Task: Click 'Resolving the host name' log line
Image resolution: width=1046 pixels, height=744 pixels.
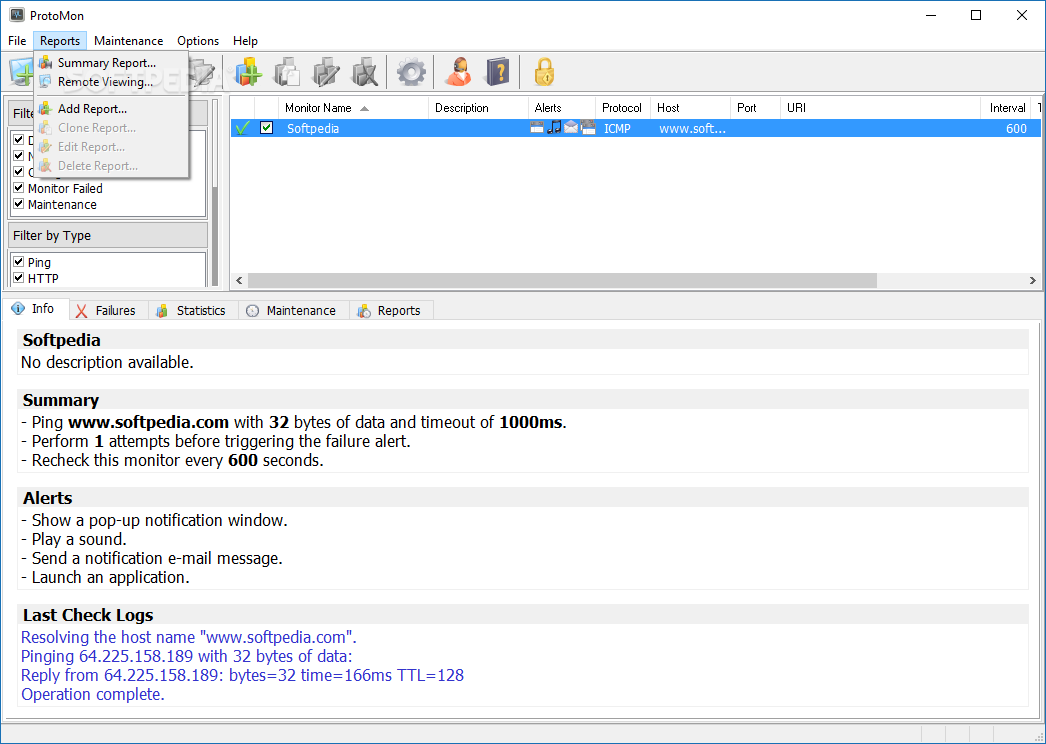Action: pyautogui.click(x=189, y=637)
